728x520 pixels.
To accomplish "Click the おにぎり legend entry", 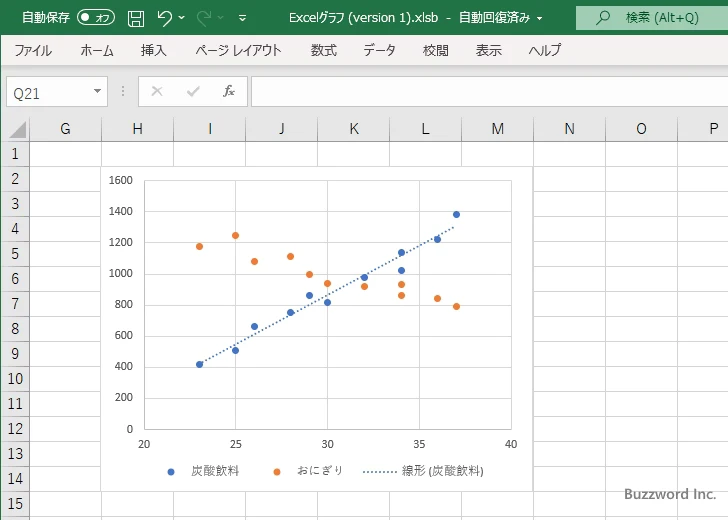I will click(308, 471).
